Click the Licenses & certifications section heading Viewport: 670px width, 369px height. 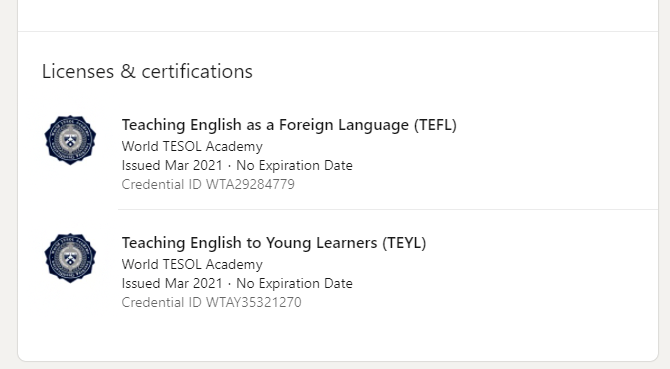[147, 71]
